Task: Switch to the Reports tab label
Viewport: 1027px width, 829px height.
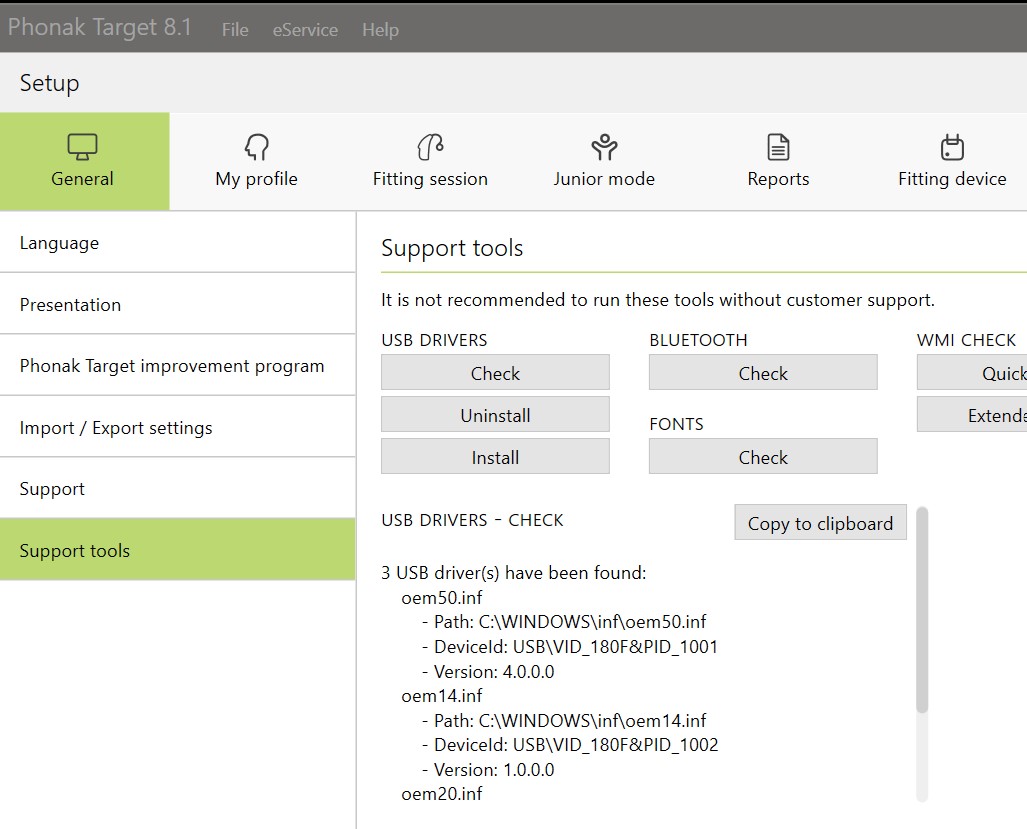Action: [x=778, y=179]
